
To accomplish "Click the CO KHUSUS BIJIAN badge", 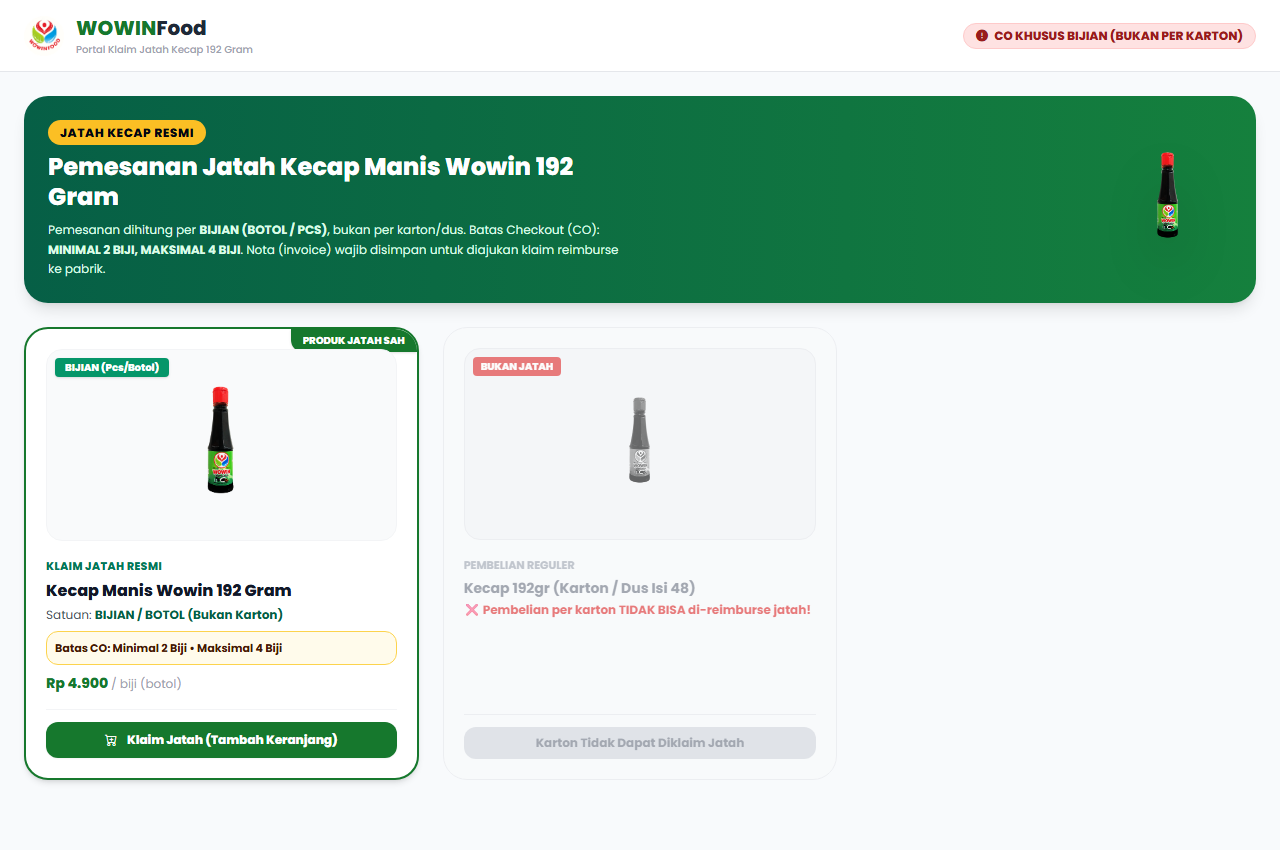I will tap(1109, 36).
